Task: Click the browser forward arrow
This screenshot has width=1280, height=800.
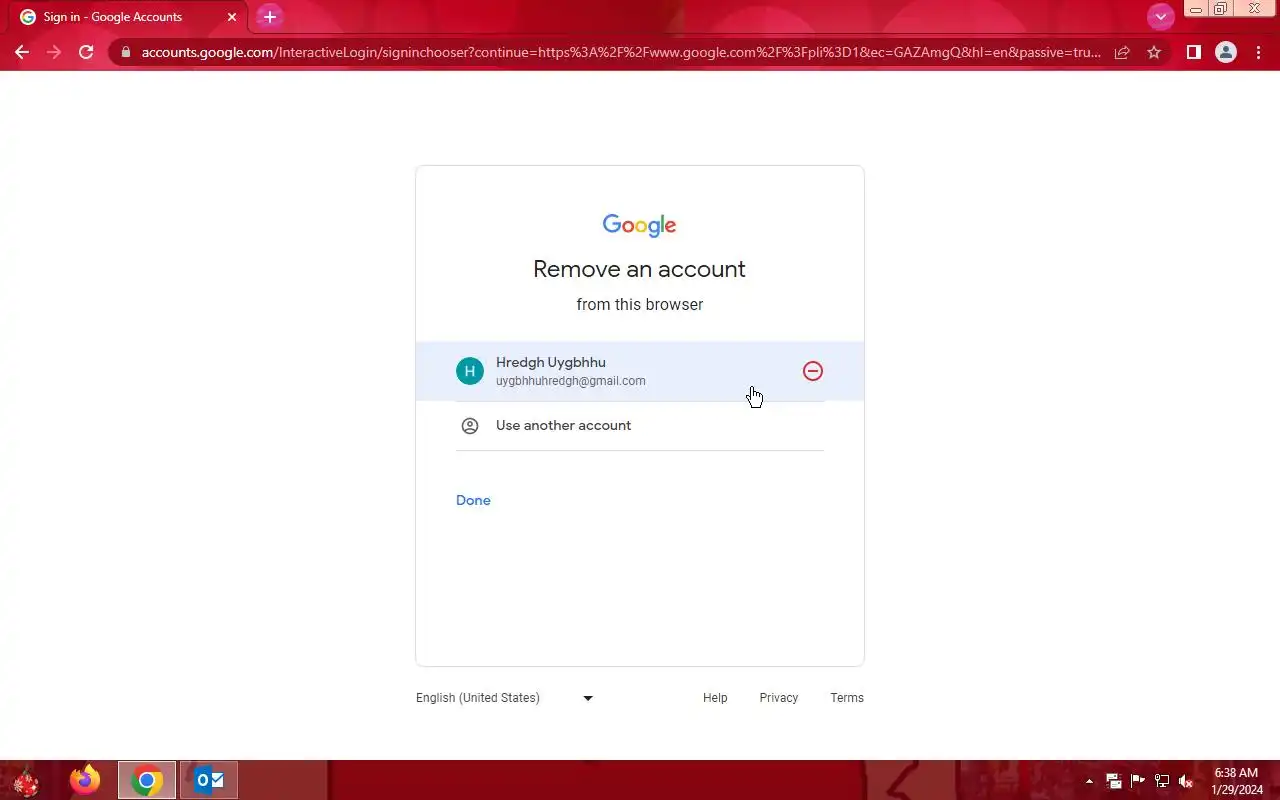Action: [54, 52]
